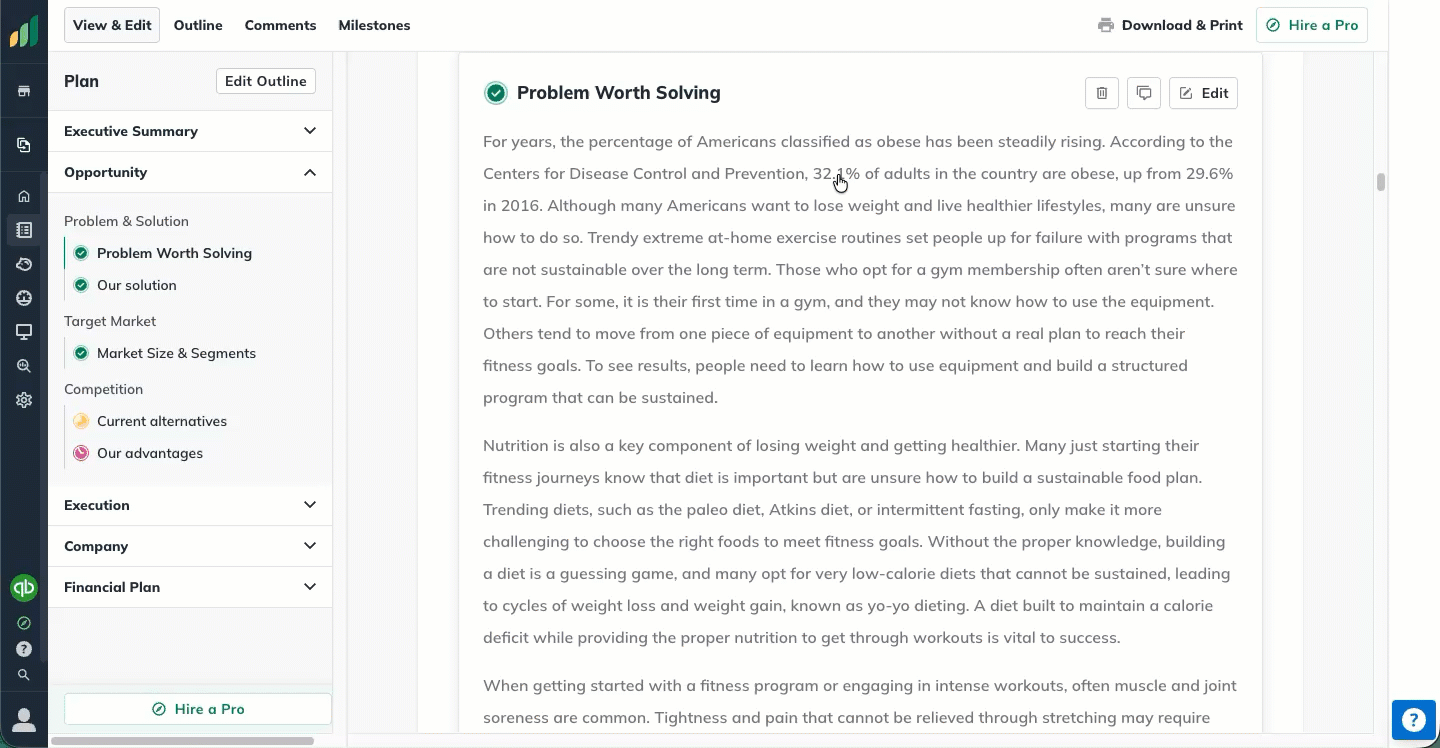The width and height of the screenshot is (1440, 748).
Task: Open user profile avatar icon
Action: point(24,719)
